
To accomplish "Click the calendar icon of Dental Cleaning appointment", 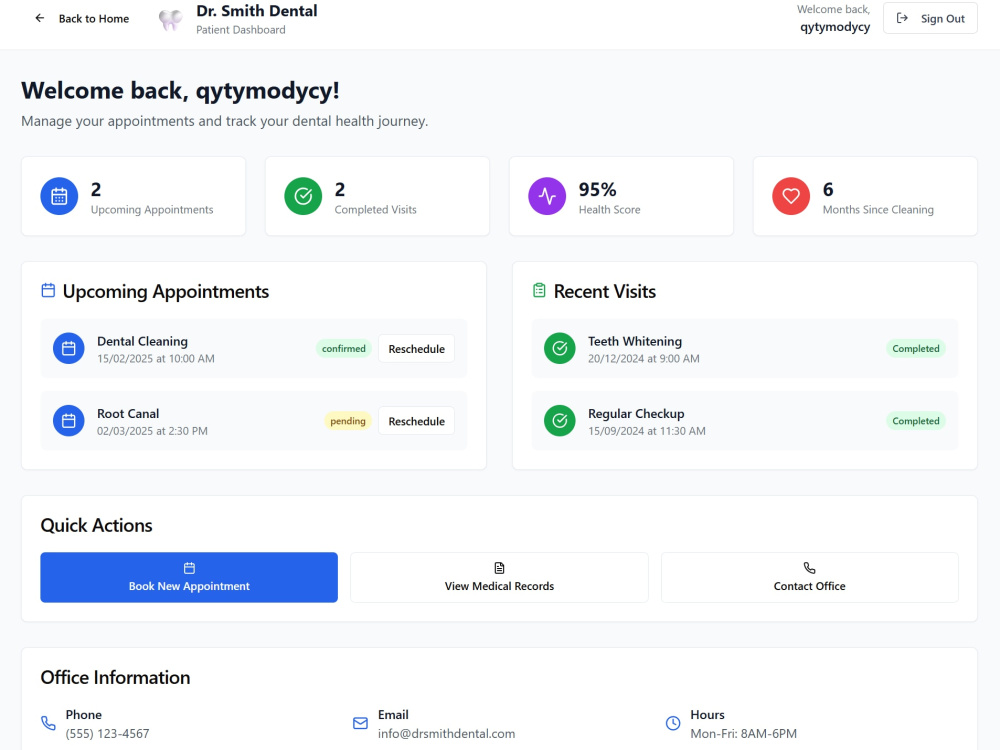I will pyautogui.click(x=69, y=349).
